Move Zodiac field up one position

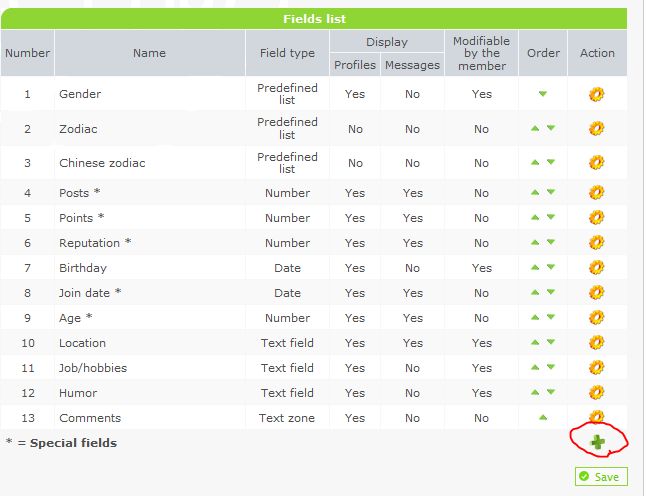click(x=535, y=128)
